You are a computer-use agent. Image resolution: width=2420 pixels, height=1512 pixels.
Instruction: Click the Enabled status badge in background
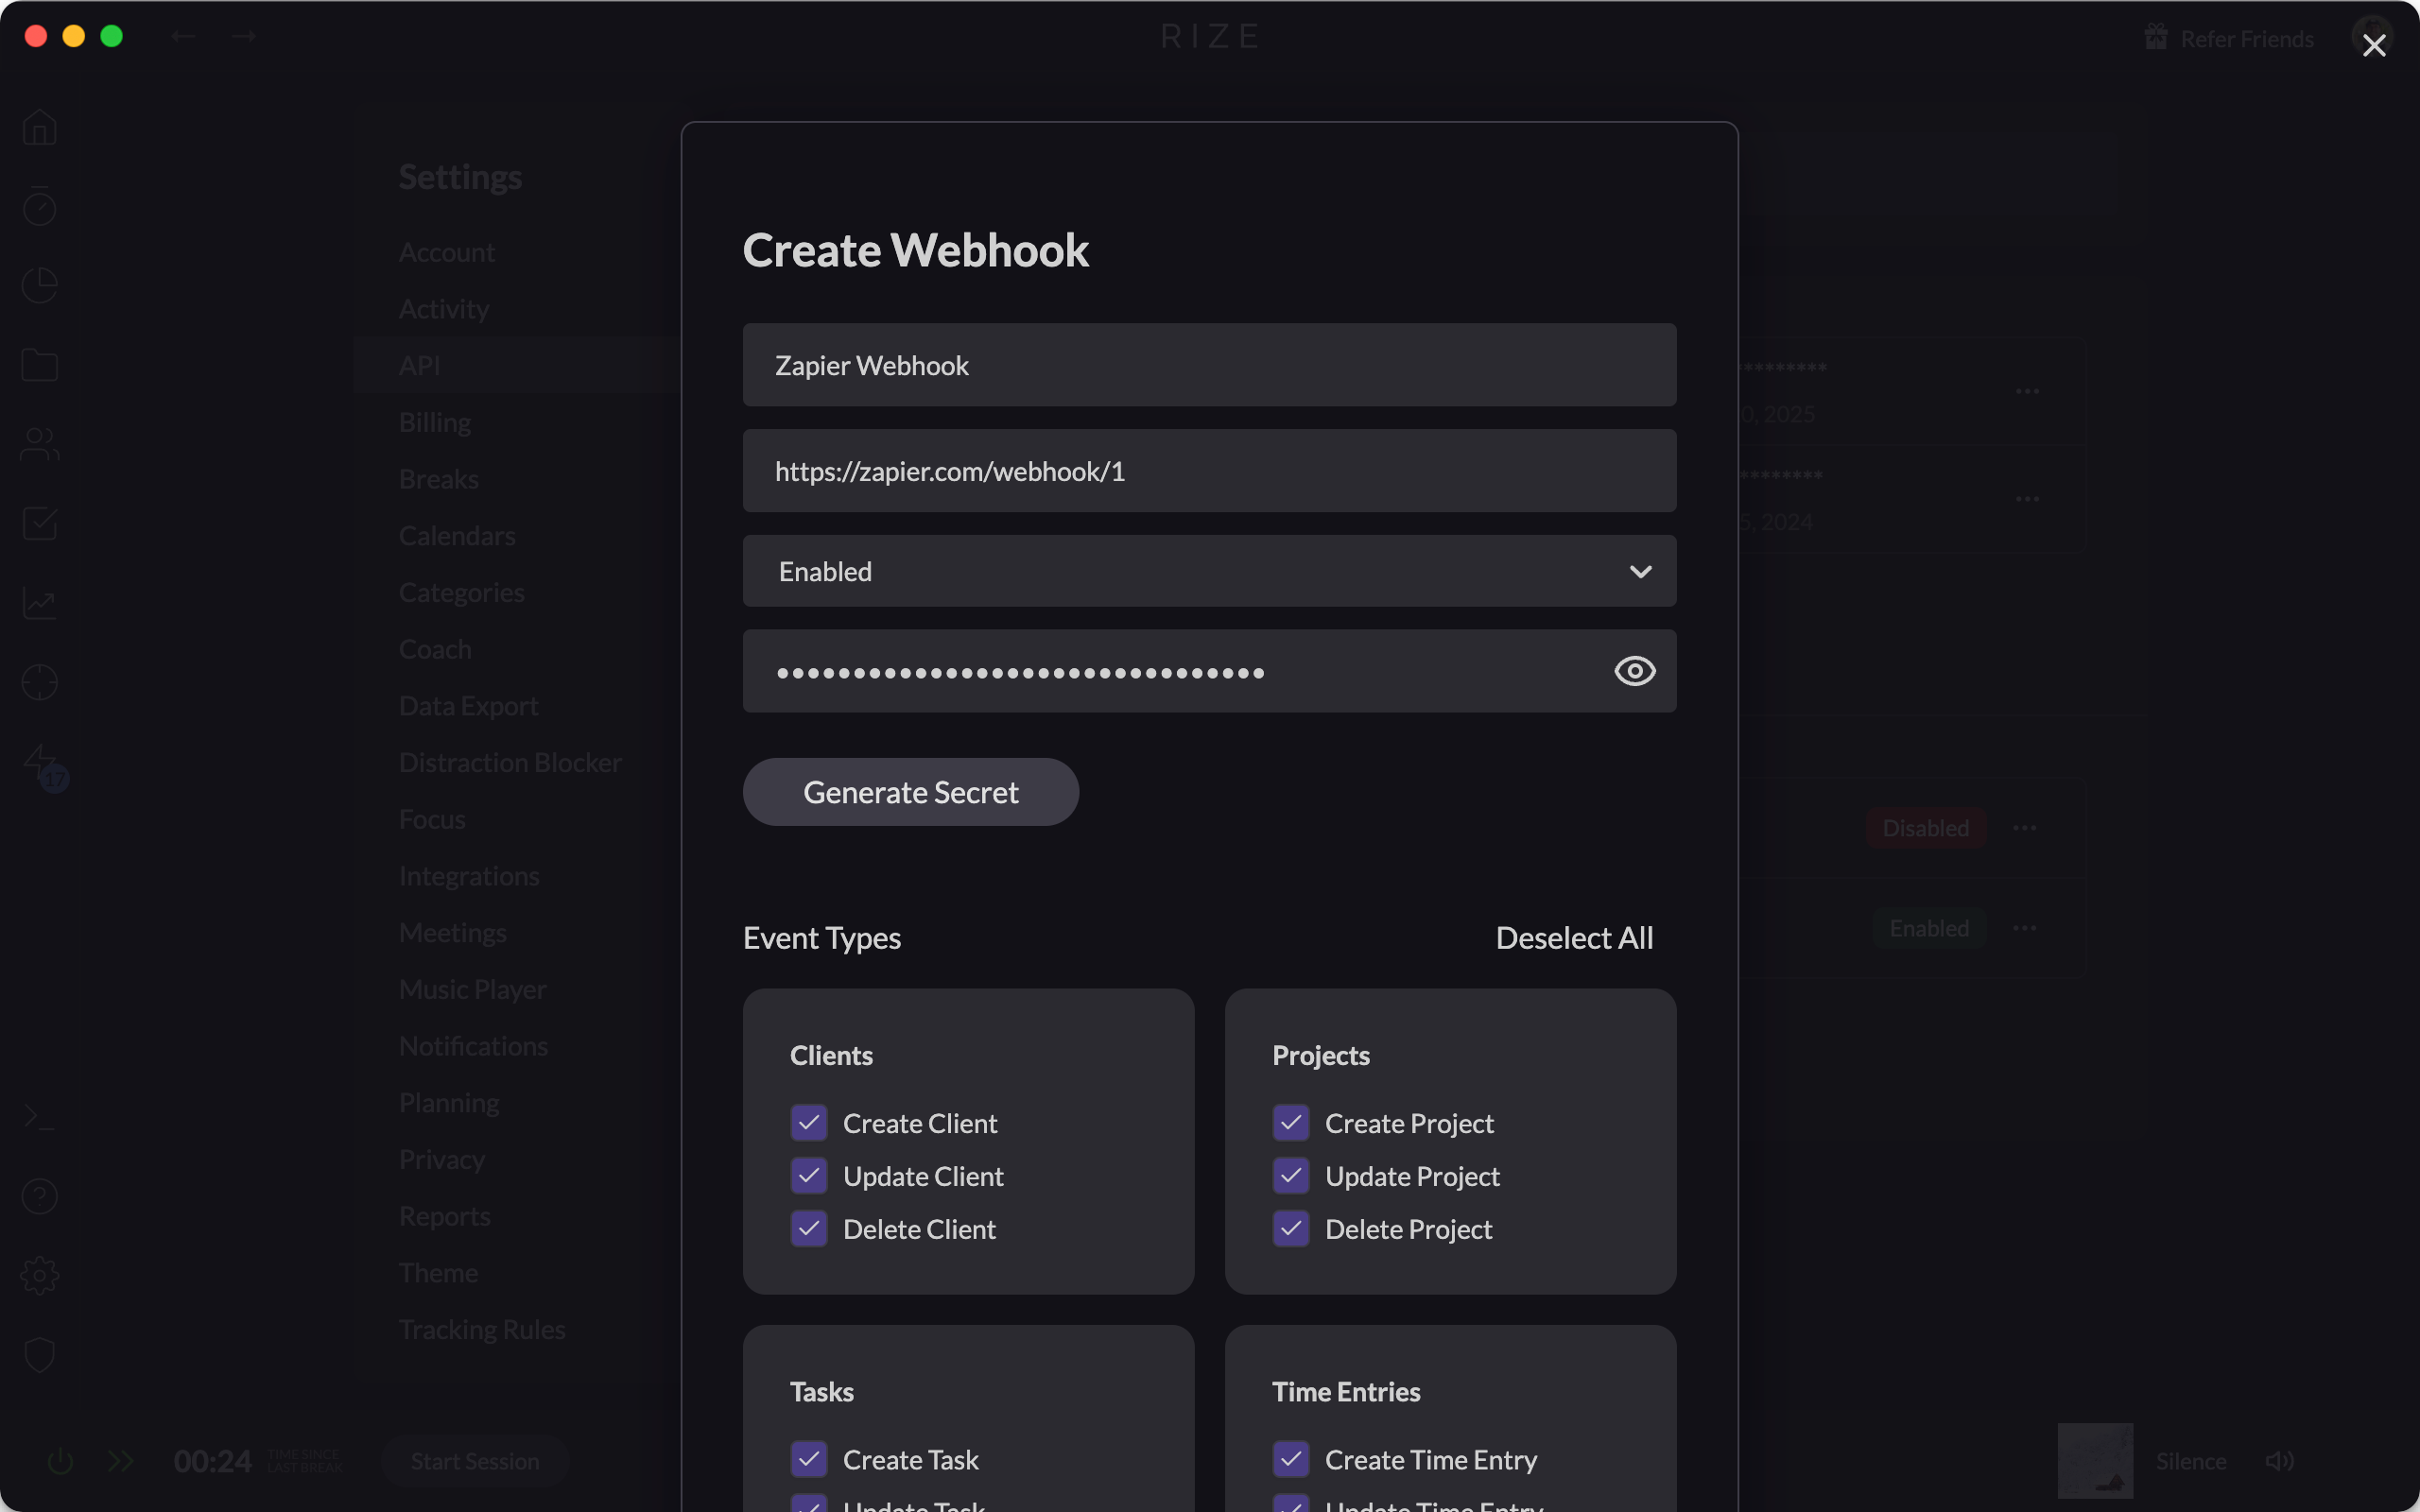1929,928
